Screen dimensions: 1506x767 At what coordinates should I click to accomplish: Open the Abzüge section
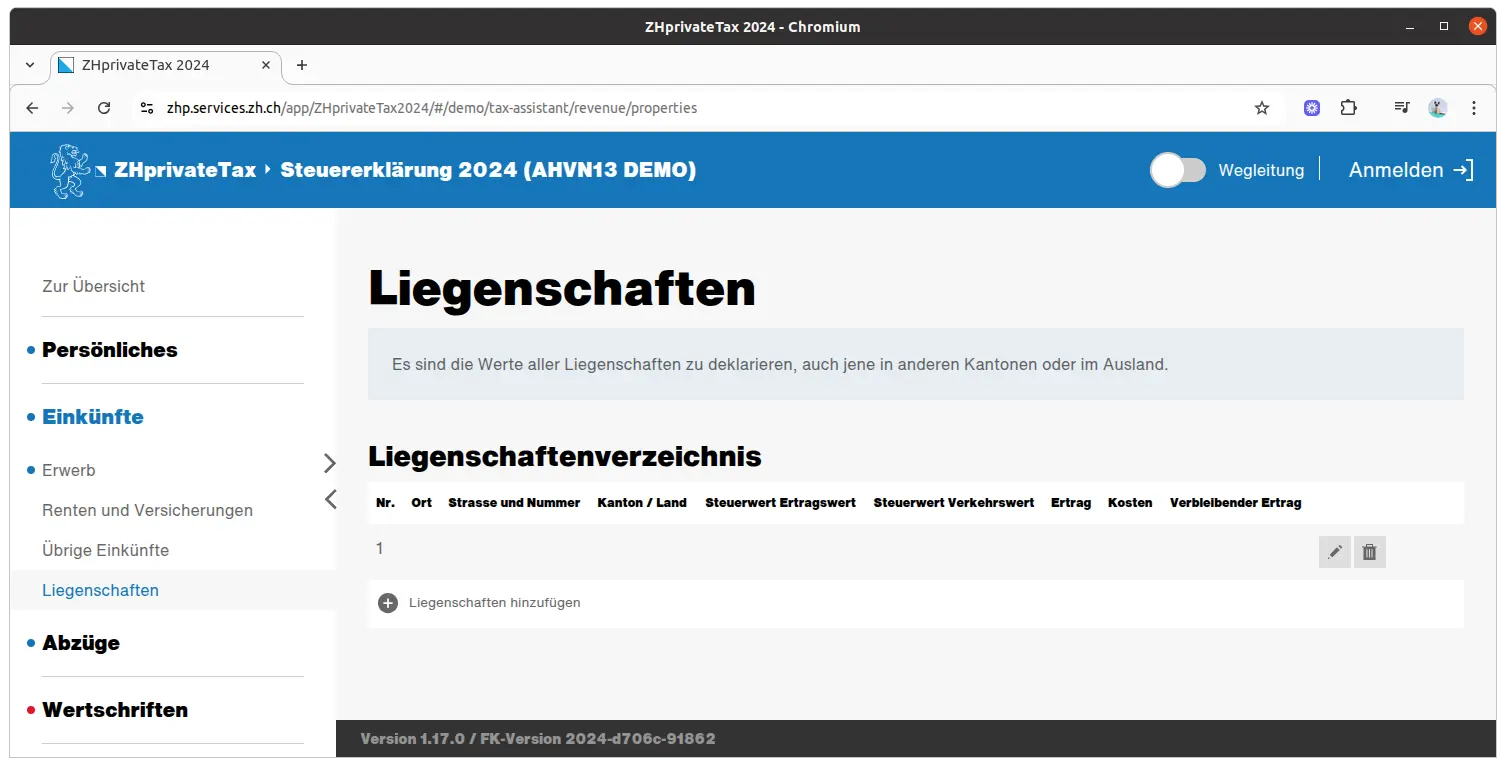click(81, 643)
